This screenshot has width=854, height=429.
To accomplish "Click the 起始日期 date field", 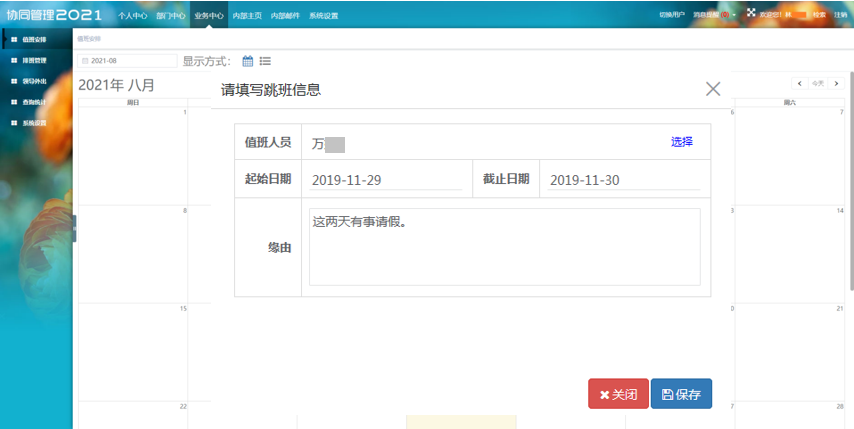I will coord(385,180).
